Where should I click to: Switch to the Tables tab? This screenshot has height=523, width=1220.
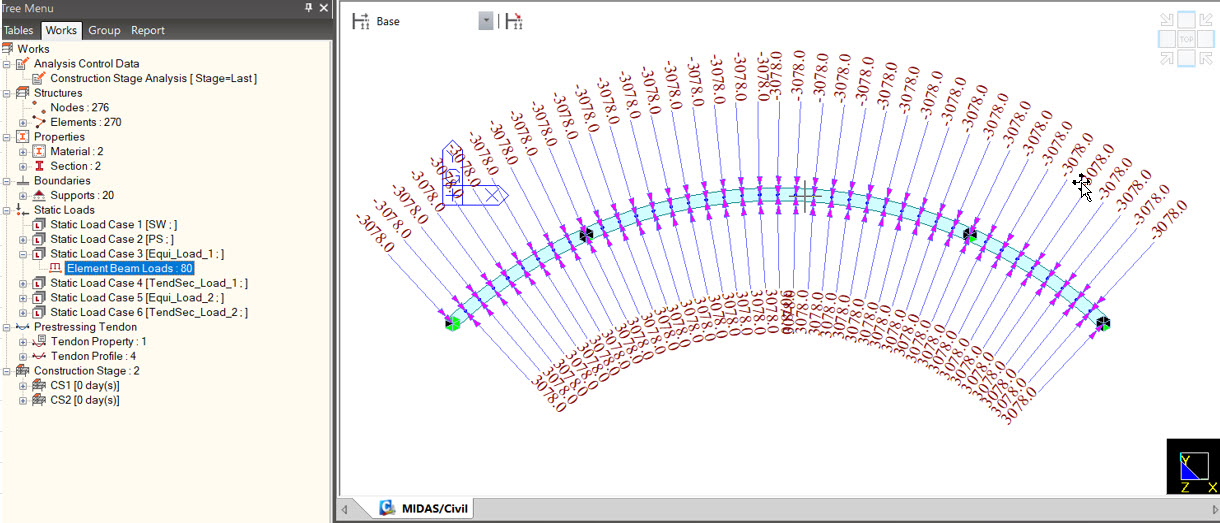pos(18,30)
